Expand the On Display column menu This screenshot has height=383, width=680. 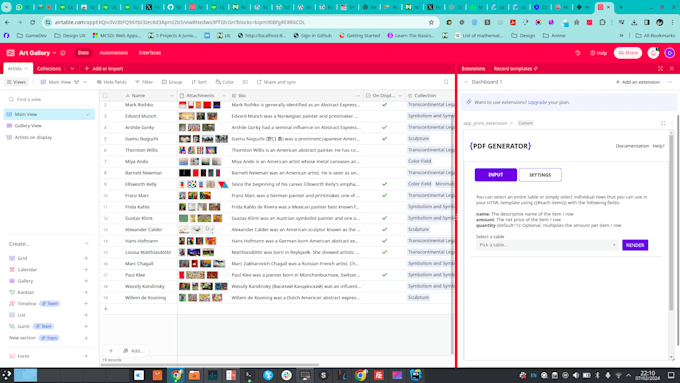coord(400,95)
